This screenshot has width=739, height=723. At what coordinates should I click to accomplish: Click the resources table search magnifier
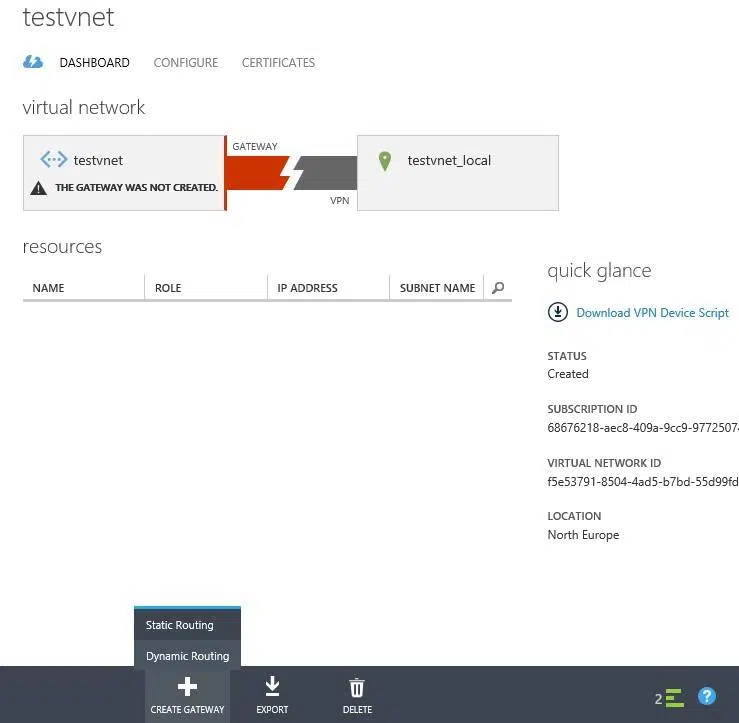tap(498, 288)
